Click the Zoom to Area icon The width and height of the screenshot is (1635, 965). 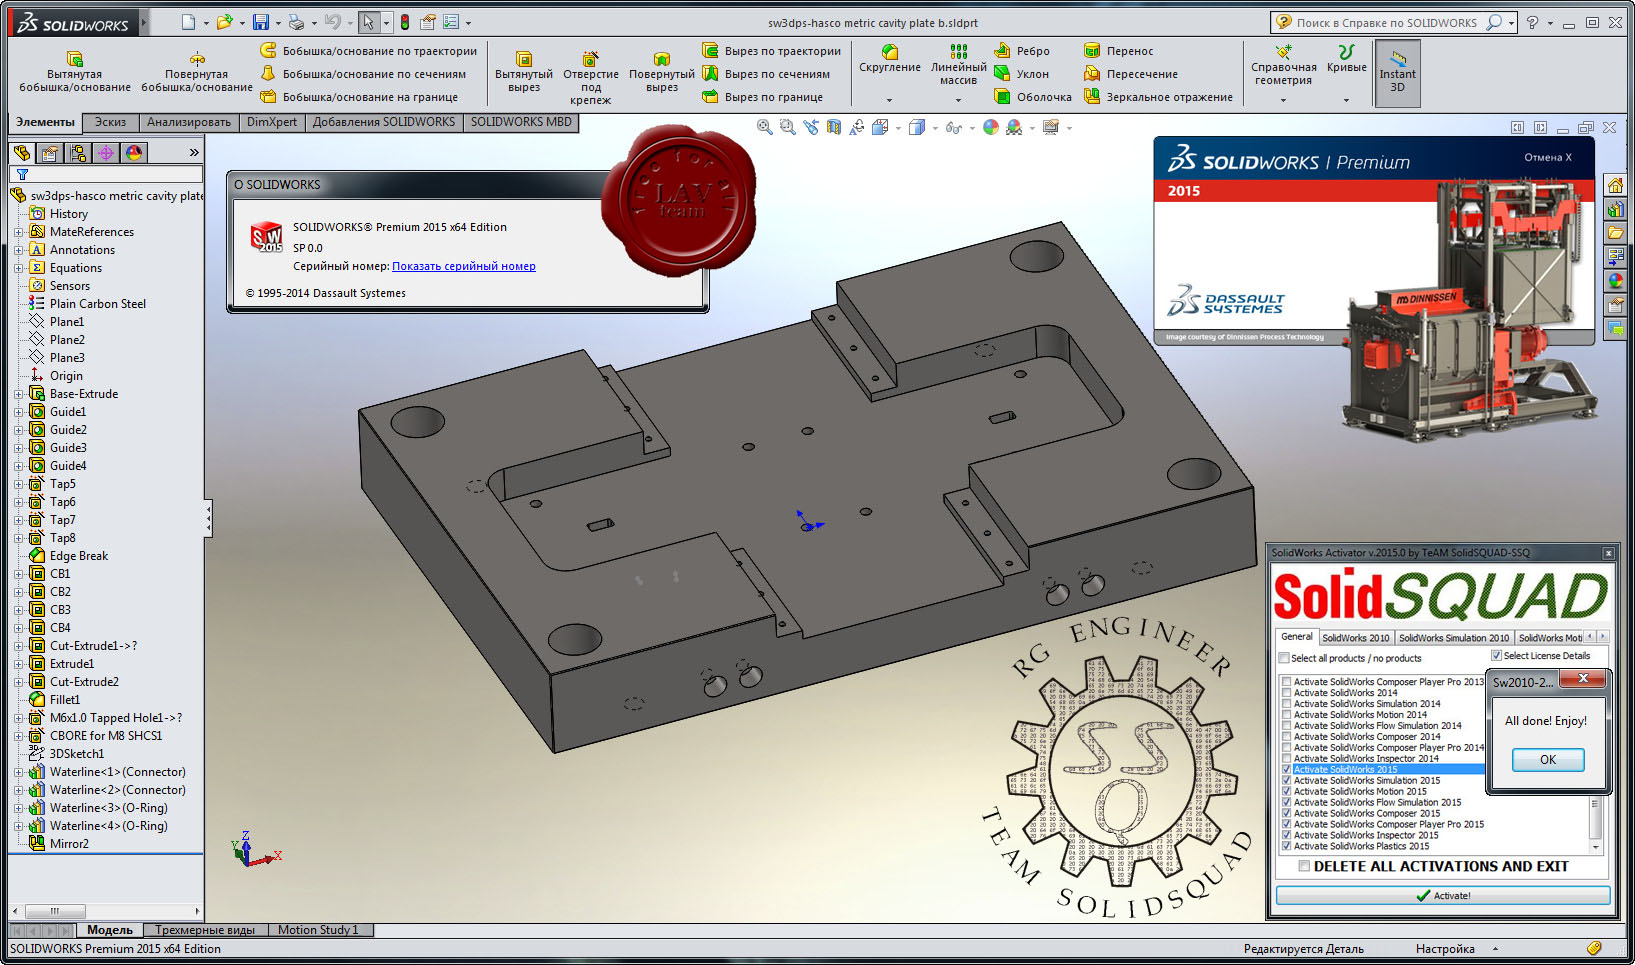(788, 127)
